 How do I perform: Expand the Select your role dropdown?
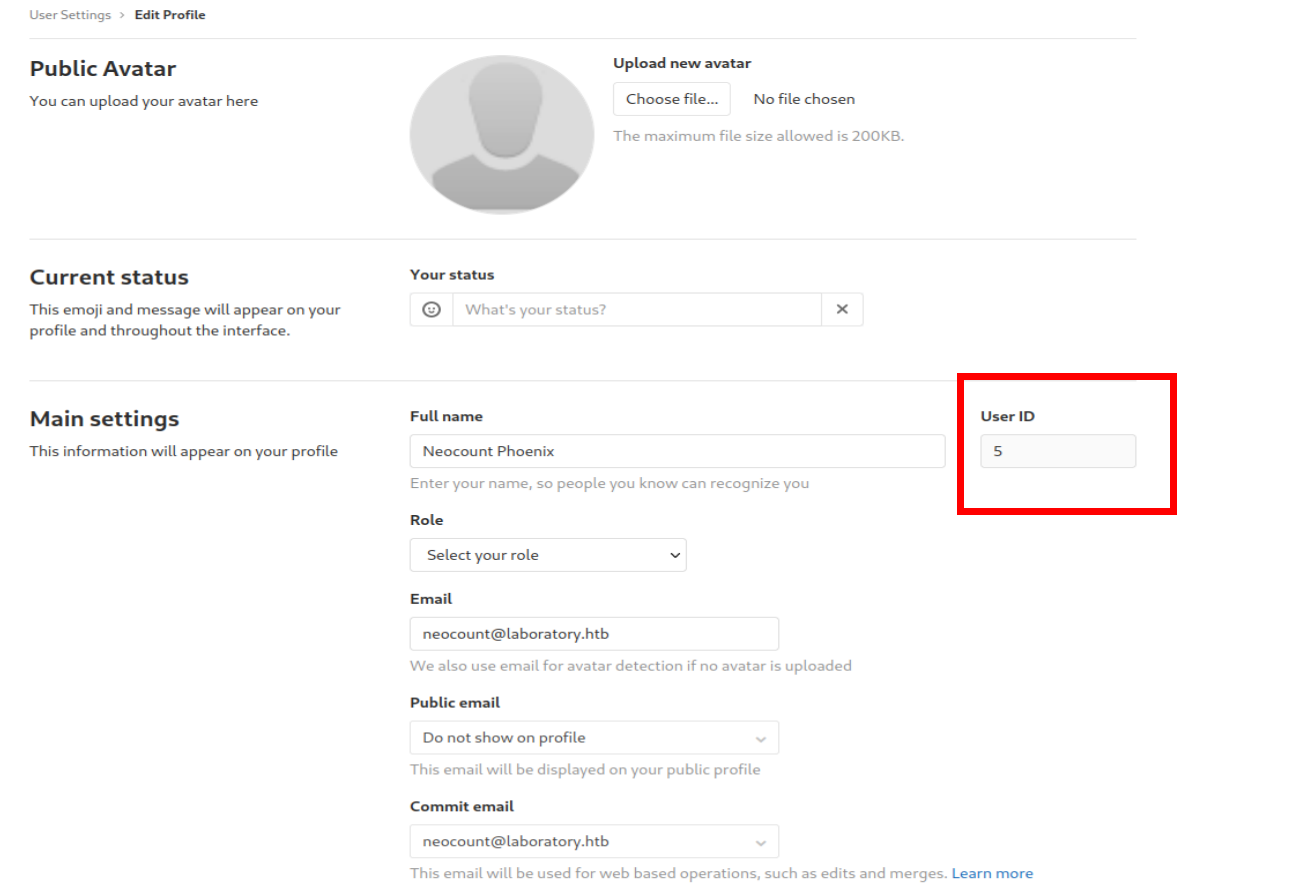pos(548,555)
